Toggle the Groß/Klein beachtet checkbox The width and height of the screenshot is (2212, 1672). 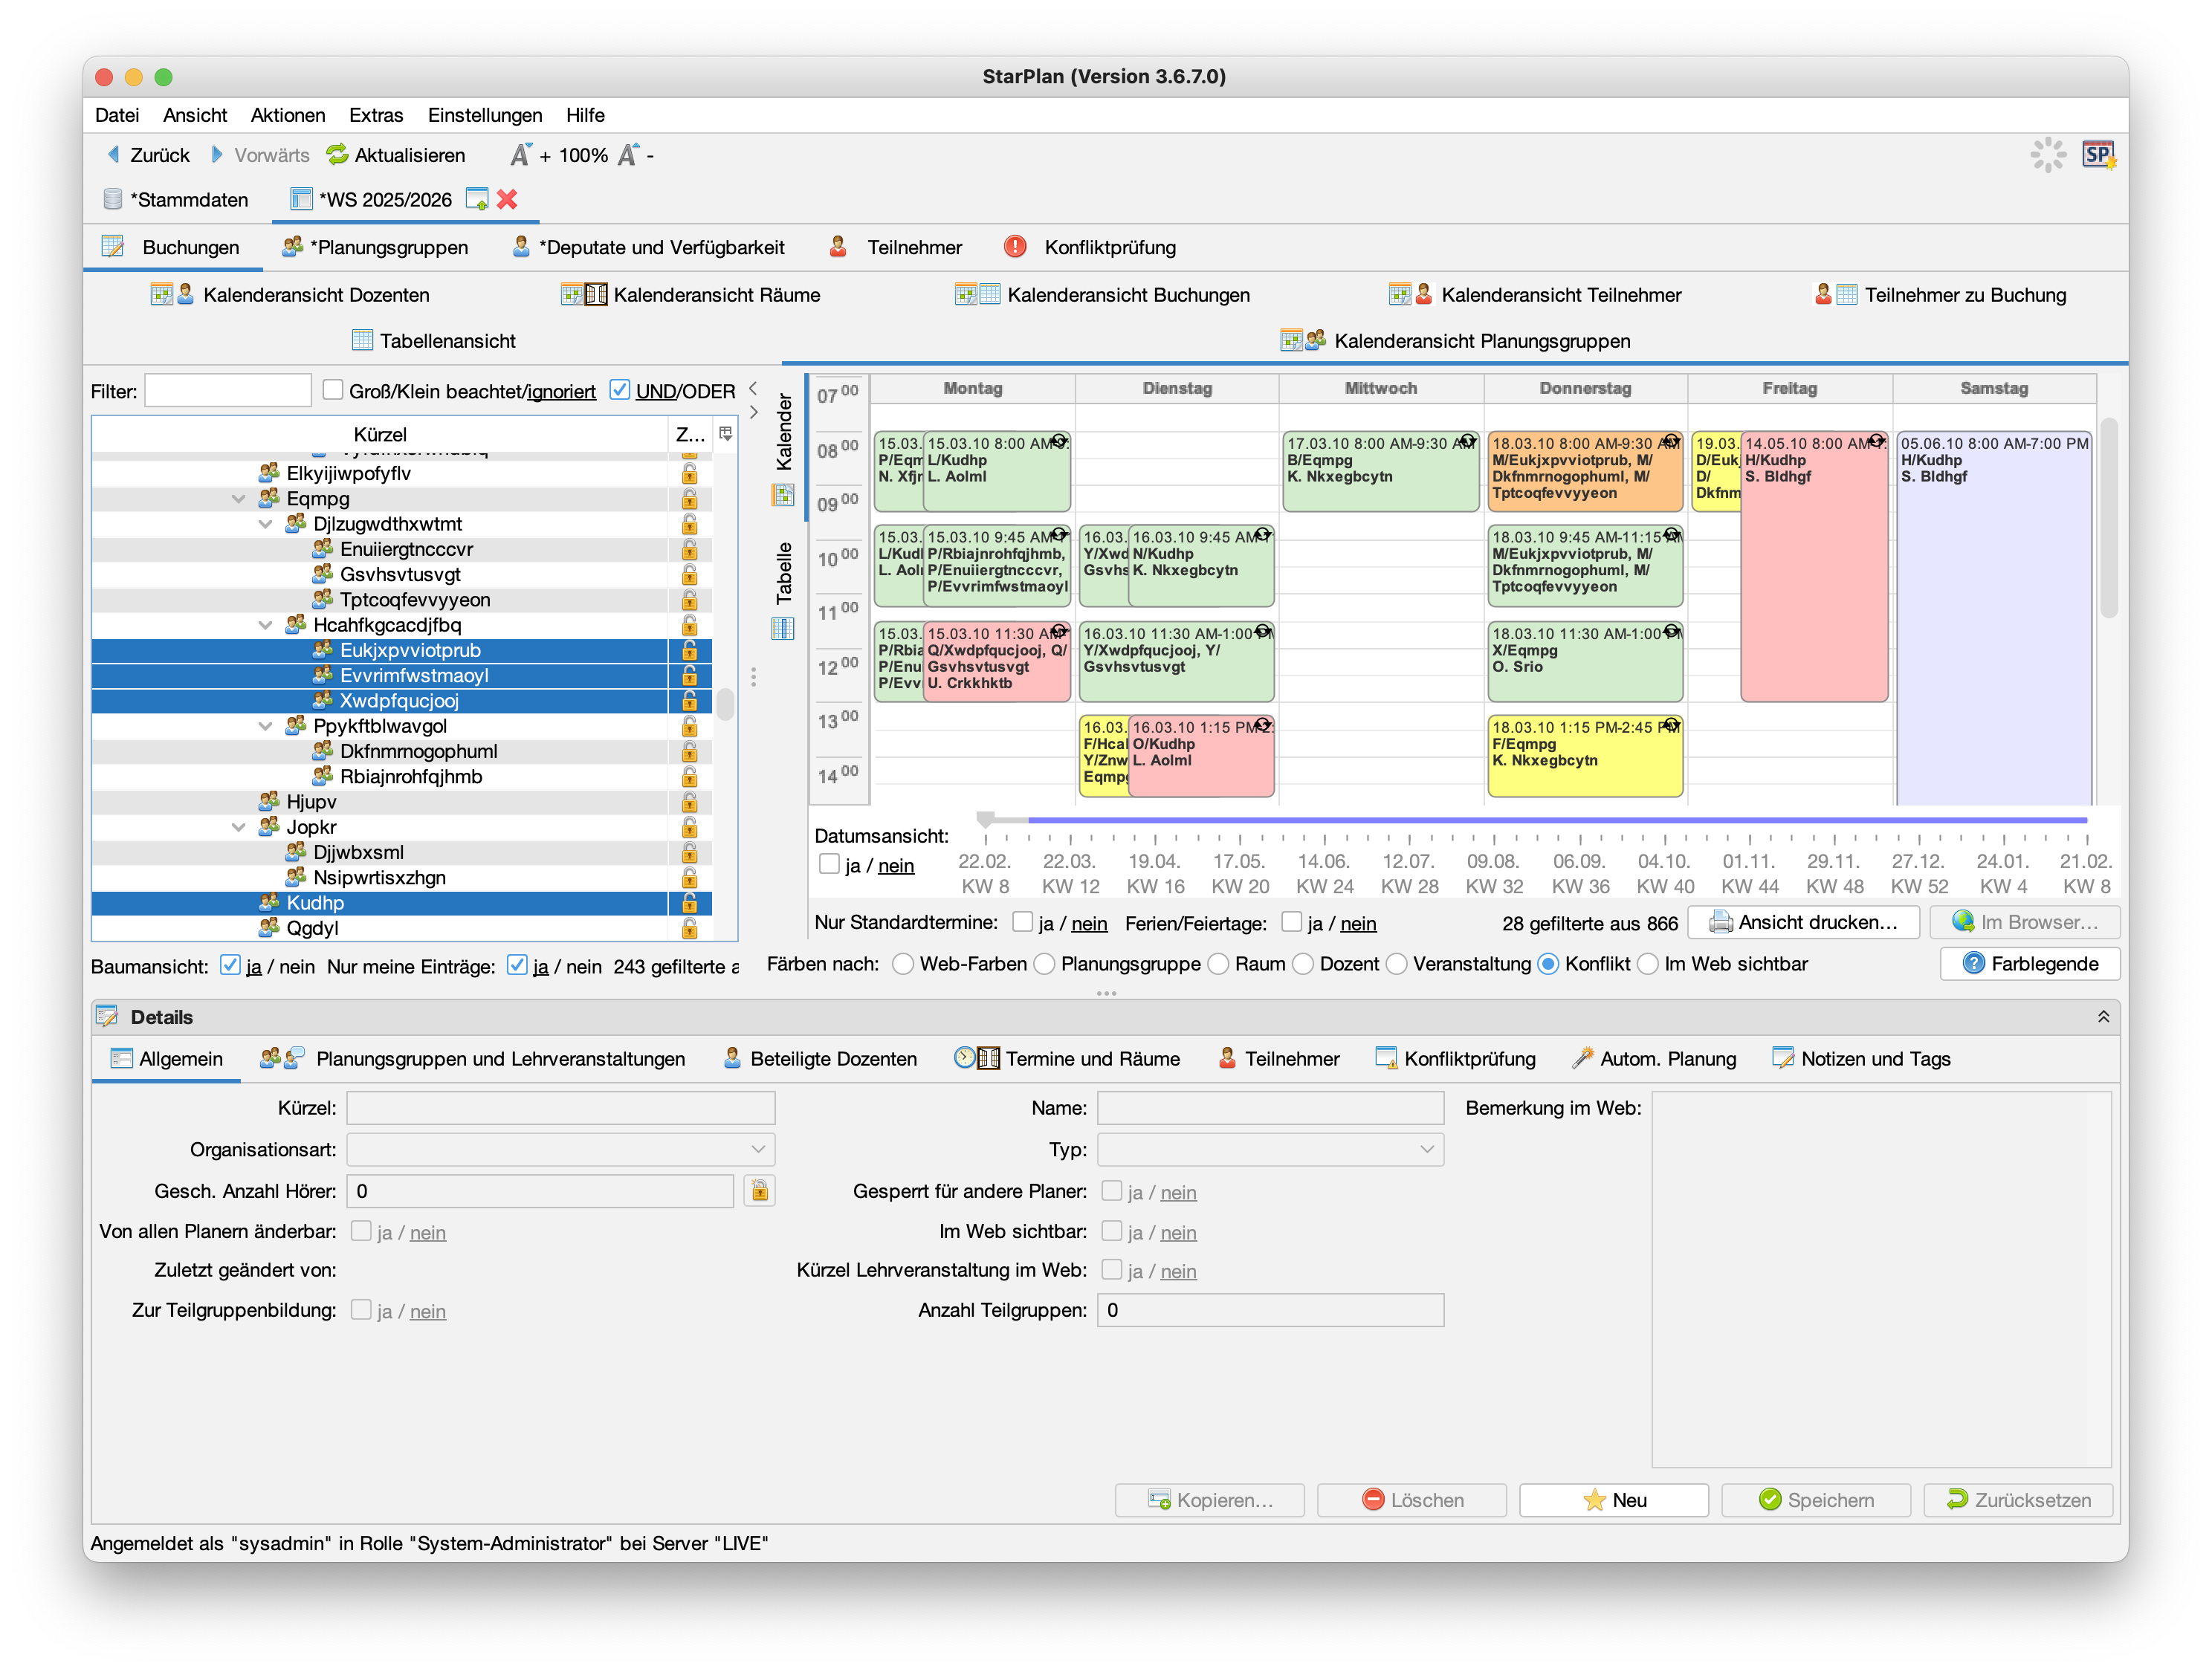333,390
